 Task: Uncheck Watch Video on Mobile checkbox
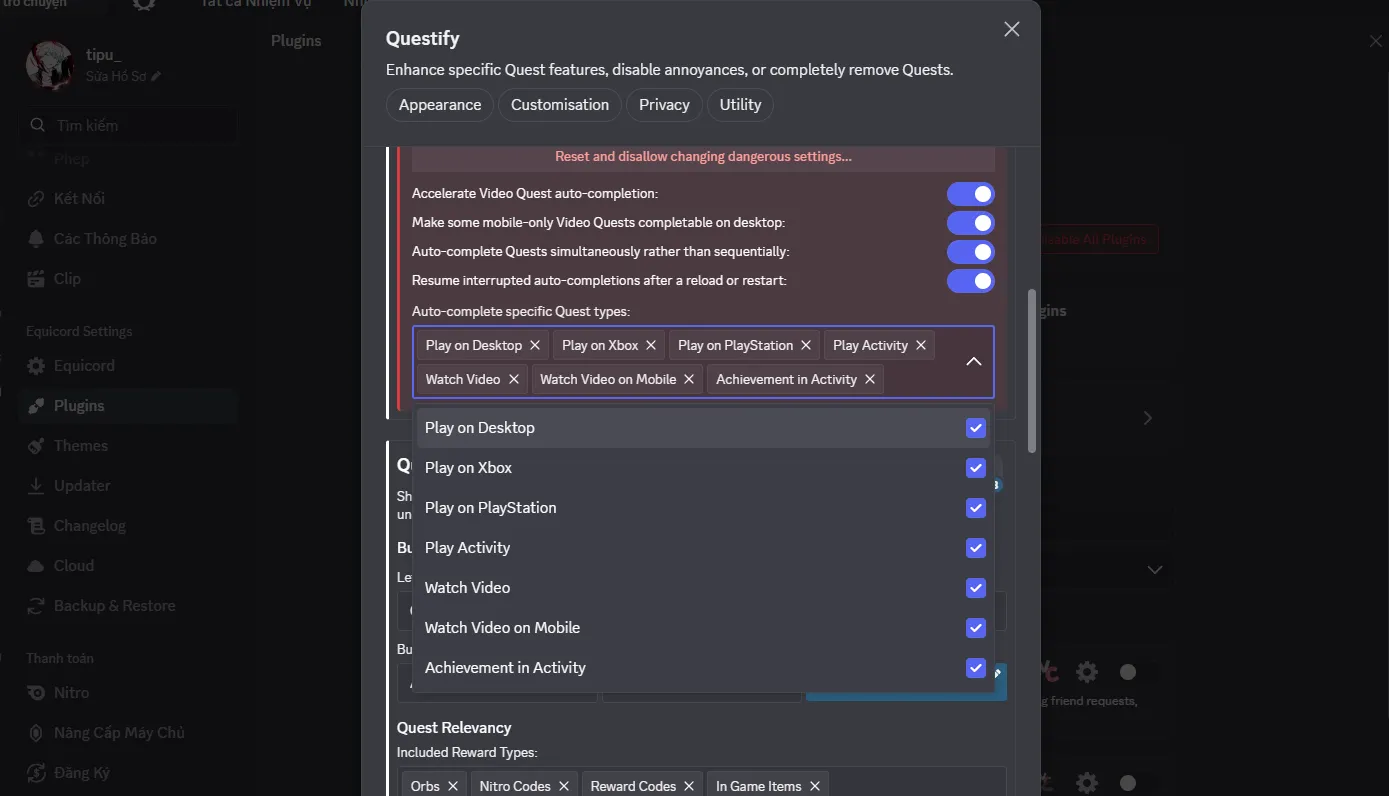976,628
